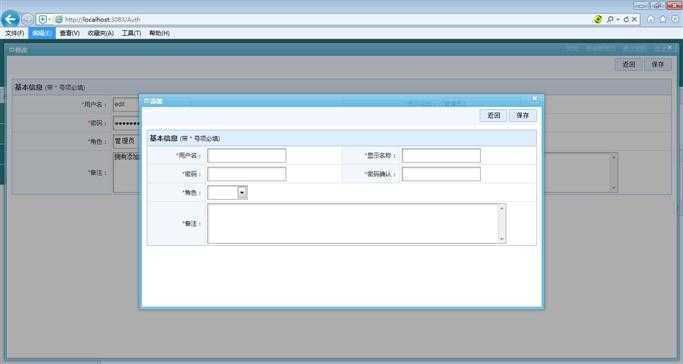
Task: Click the 管理员 role field in background
Action: point(126,141)
